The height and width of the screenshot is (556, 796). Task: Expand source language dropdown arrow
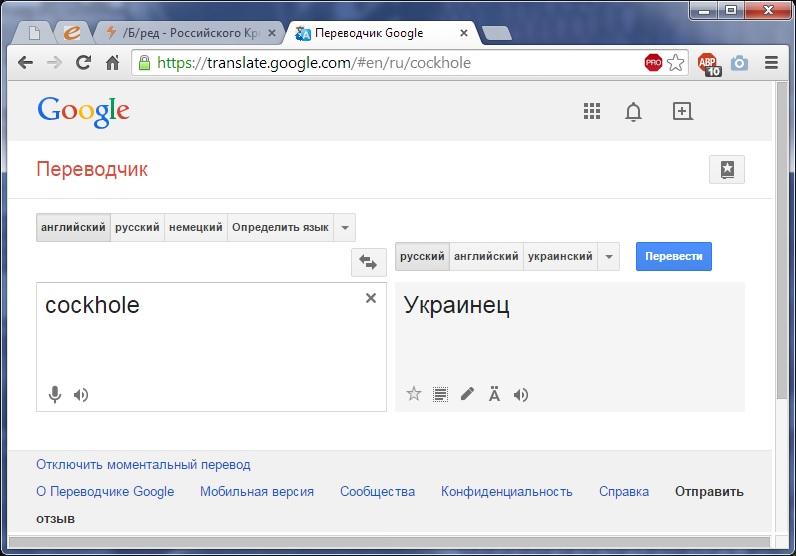pyautogui.click(x=345, y=227)
